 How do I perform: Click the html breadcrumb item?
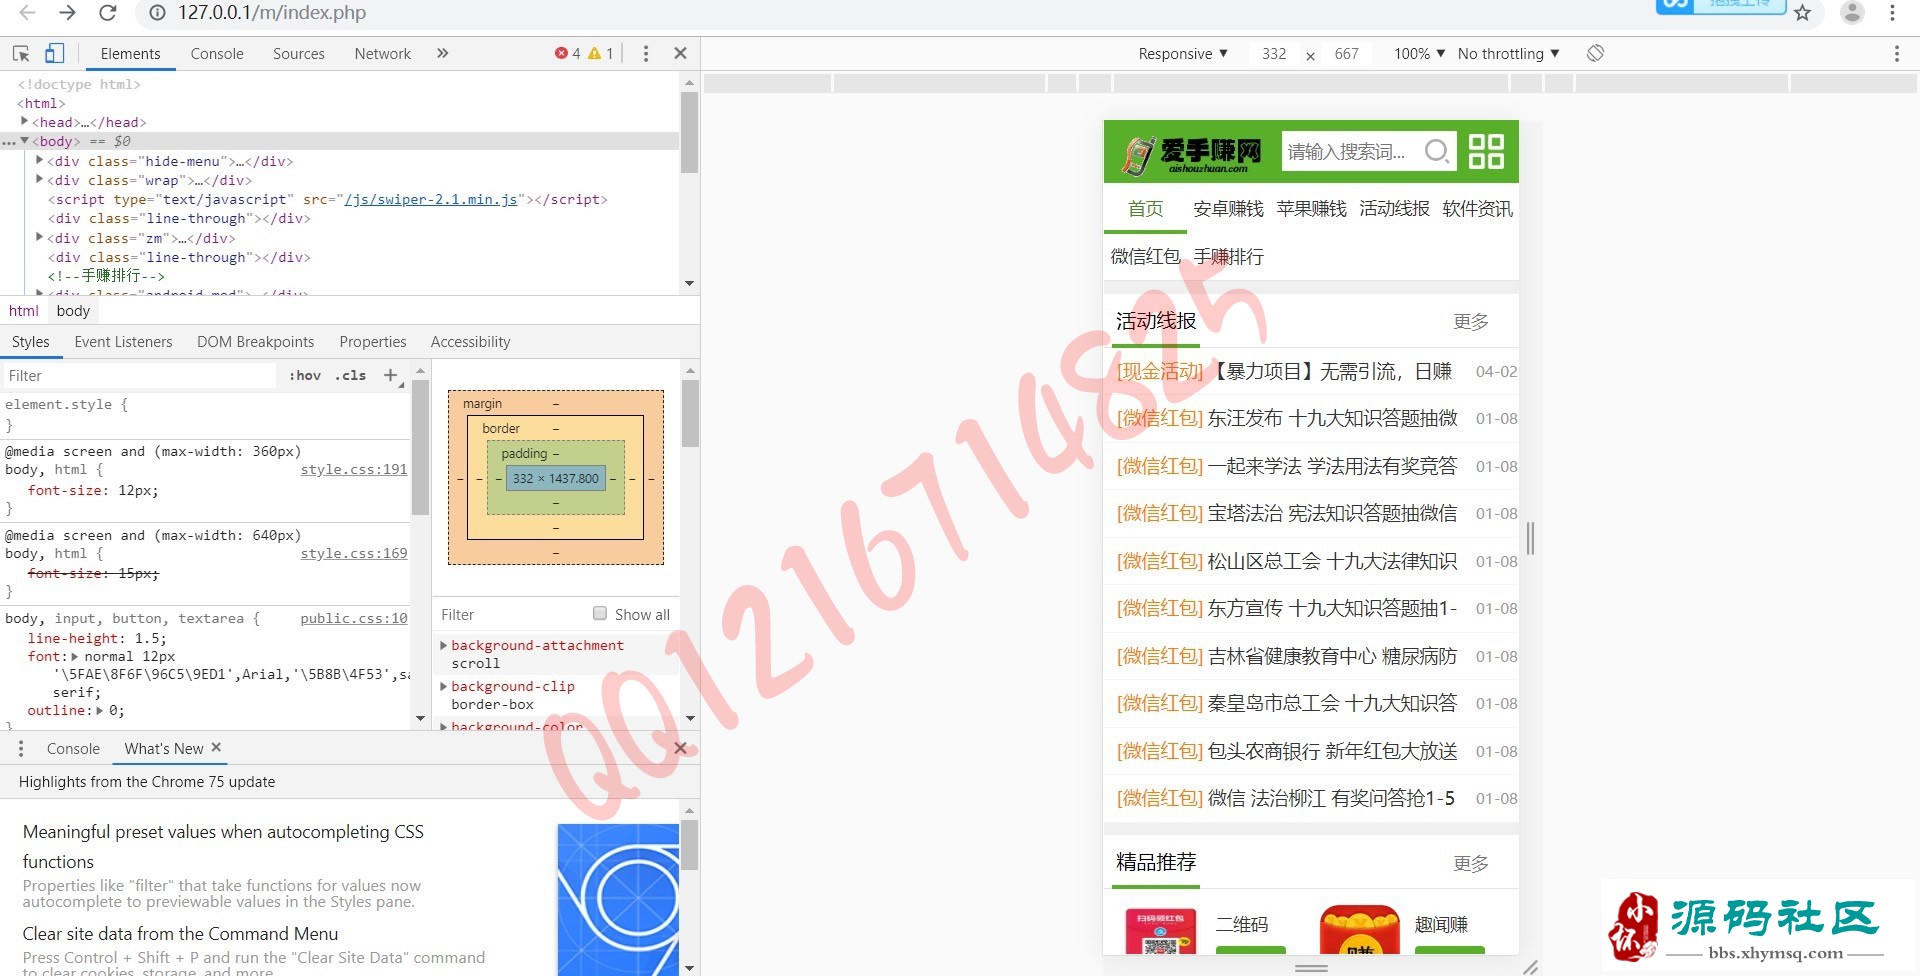[24, 311]
